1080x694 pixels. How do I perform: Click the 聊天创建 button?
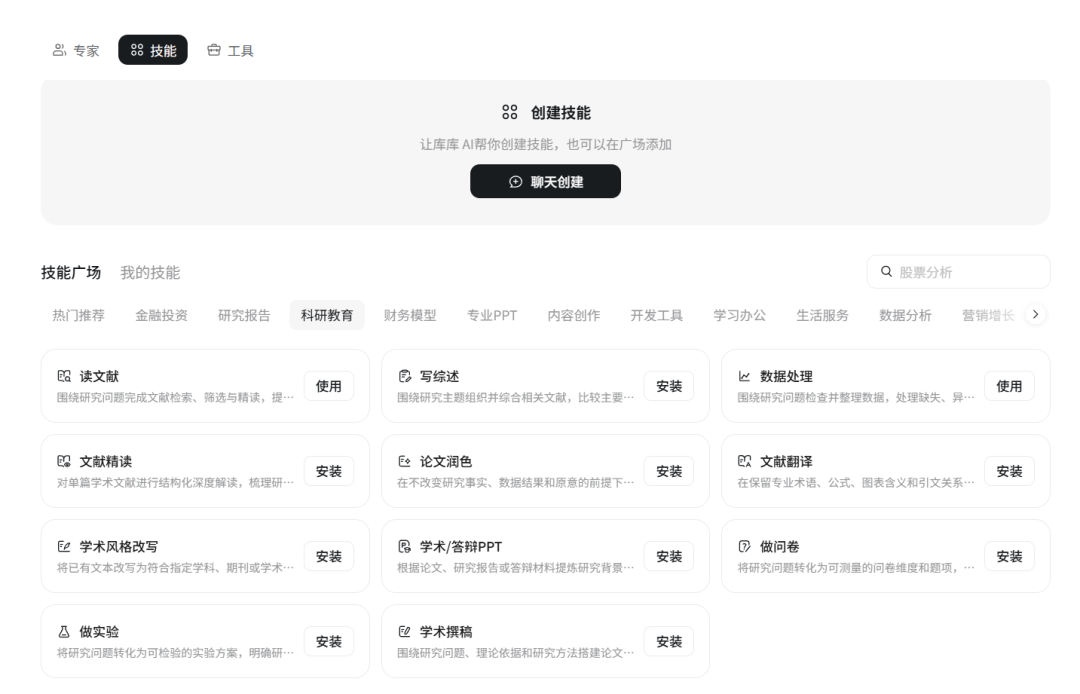click(x=546, y=181)
